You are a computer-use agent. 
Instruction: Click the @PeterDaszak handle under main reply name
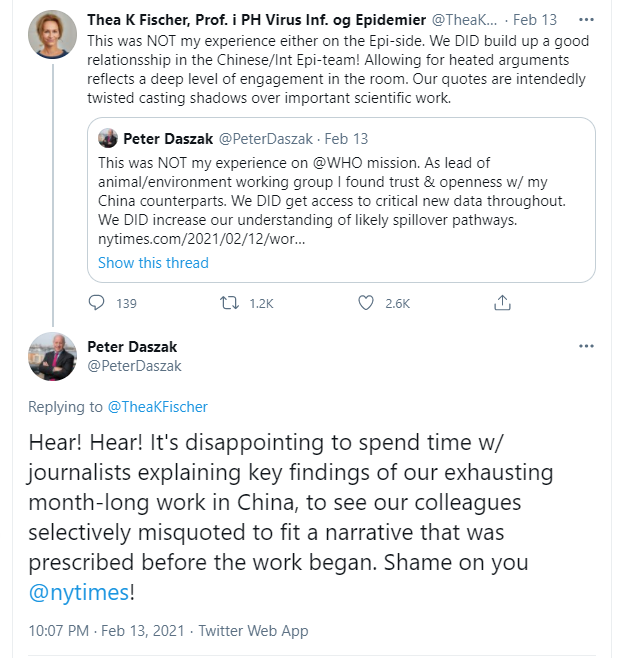point(134,366)
